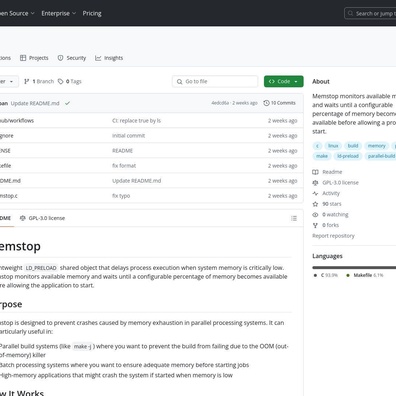Viewport: 396px width, 396px height.
Task: Open the Pricing page link
Action: [x=92, y=13]
